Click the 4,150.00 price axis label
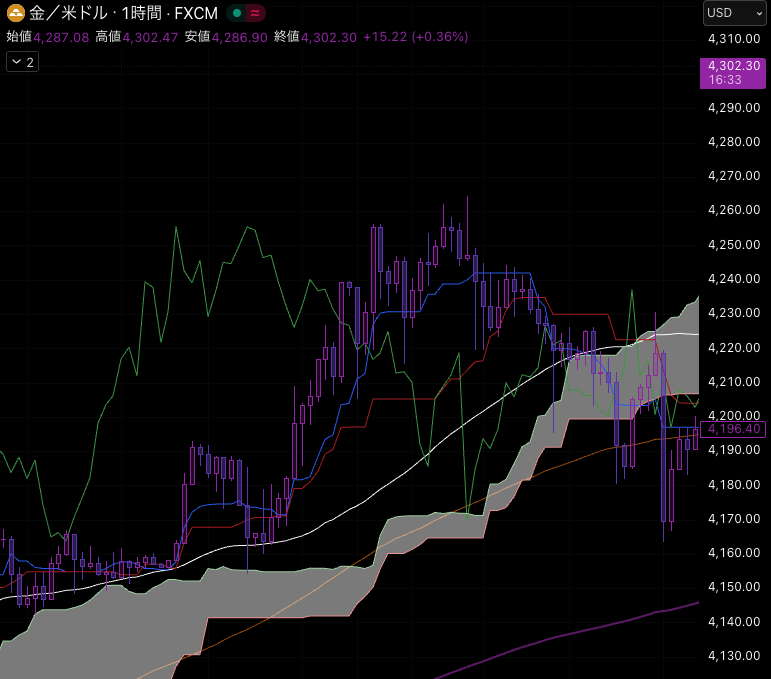Viewport: 771px width, 679px height. coord(734,587)
